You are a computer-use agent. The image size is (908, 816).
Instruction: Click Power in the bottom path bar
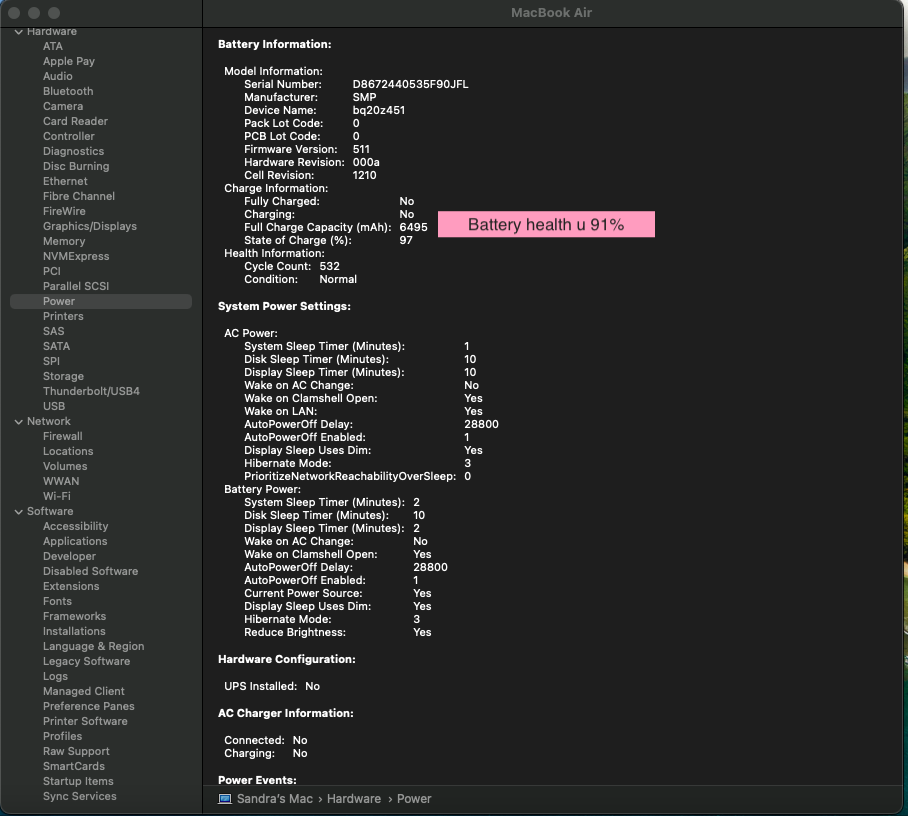coord(414,799)
